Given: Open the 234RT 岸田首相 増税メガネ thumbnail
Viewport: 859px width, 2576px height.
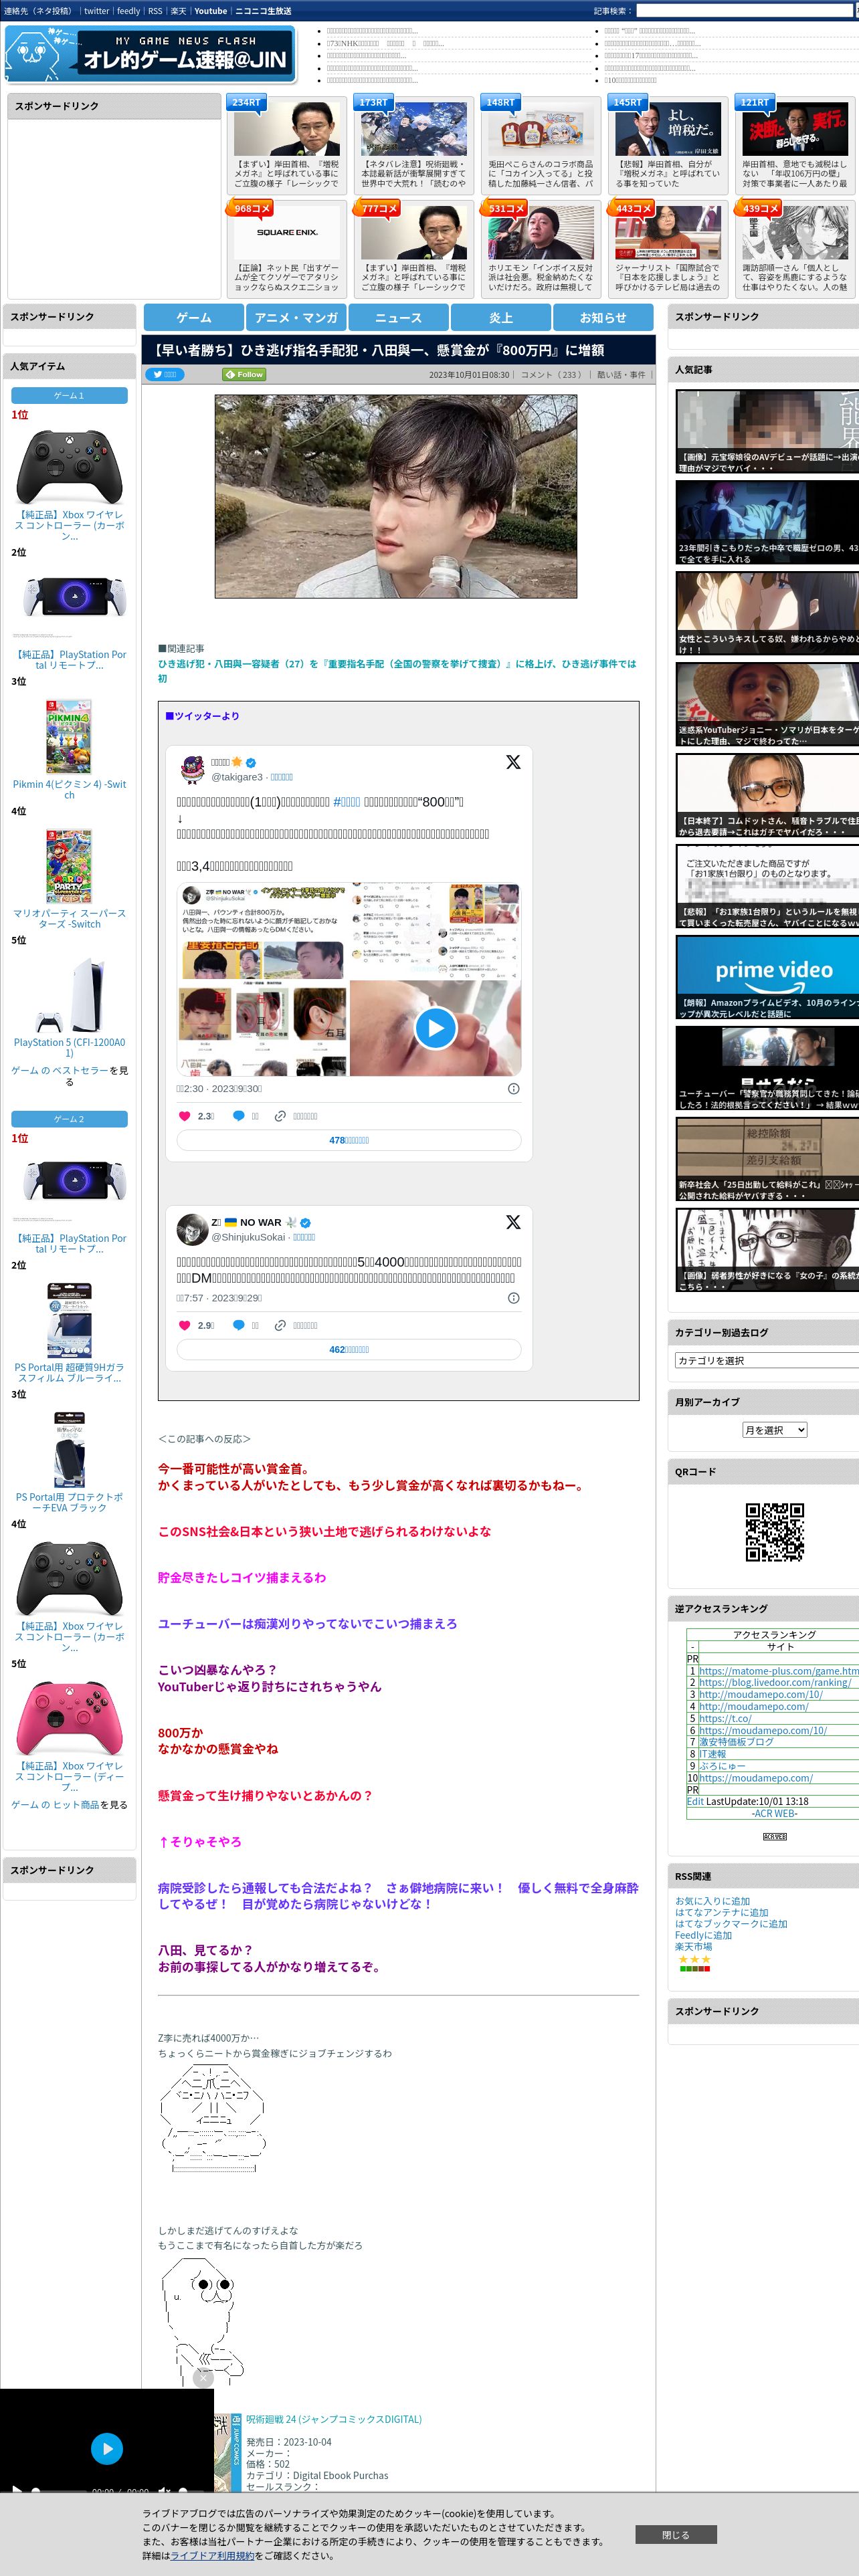Looking at the screenshot, I should pyautogui.click(x=287, y=129).
